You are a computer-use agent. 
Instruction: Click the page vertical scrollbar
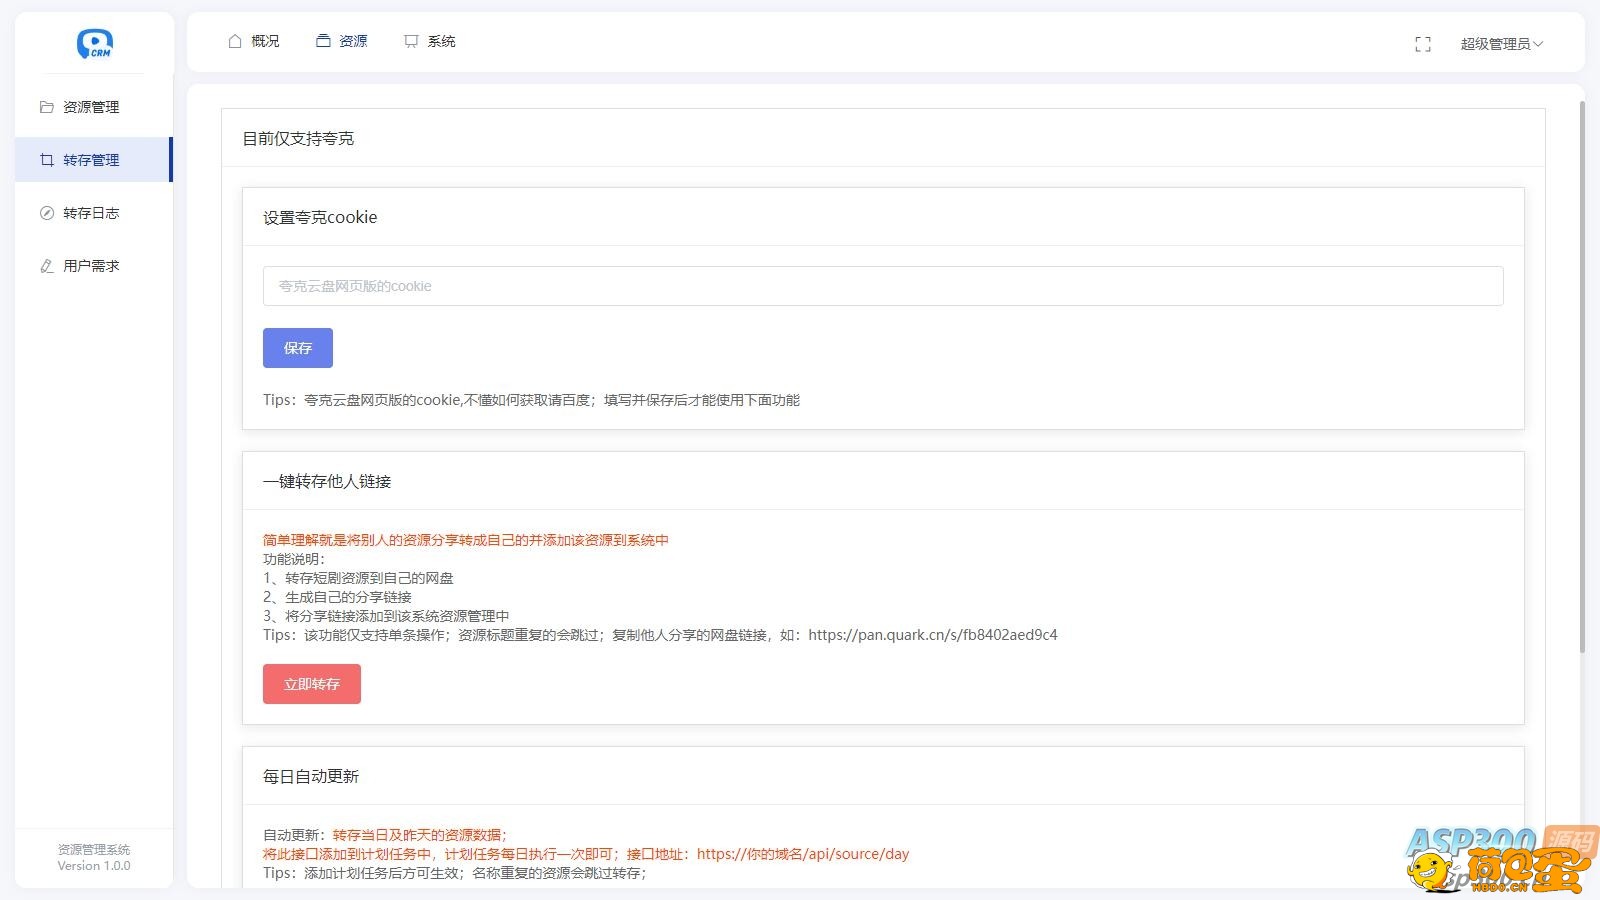pos(1582,377)
